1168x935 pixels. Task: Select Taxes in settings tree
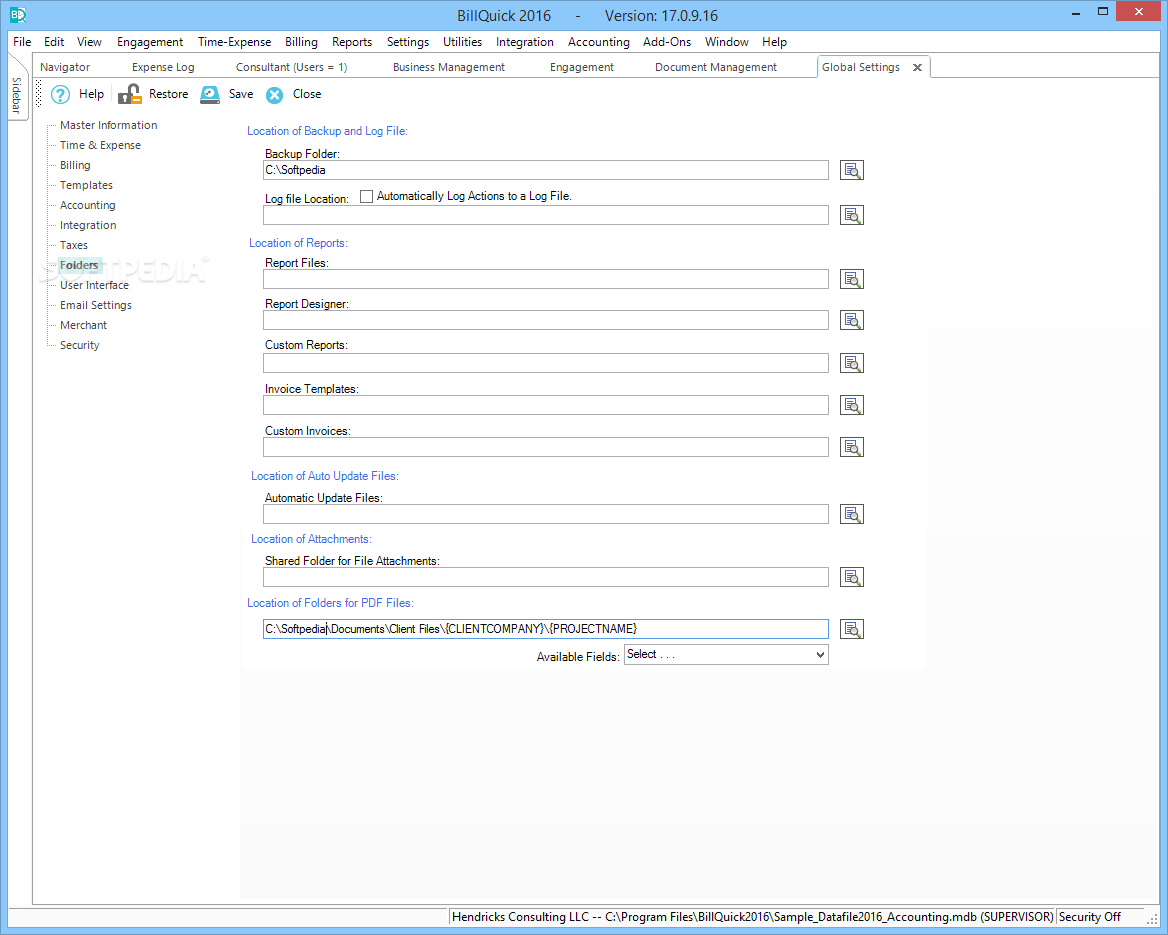click(x=73, y=245)
